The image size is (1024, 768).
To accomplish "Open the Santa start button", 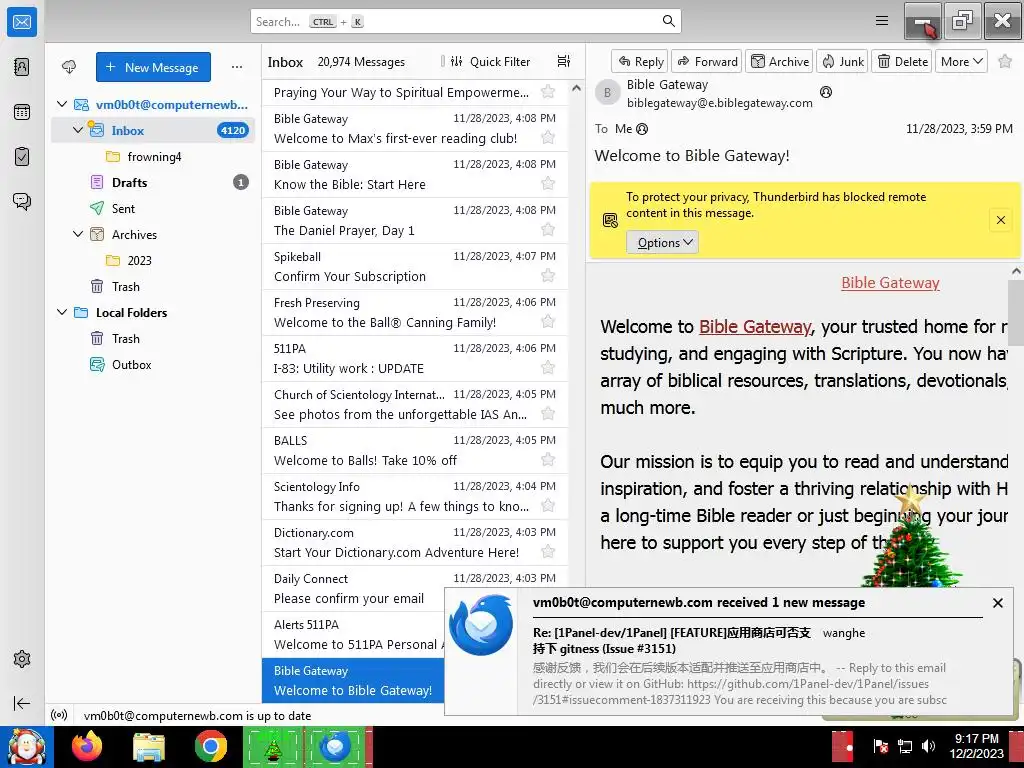I will (x=27, y=747).
